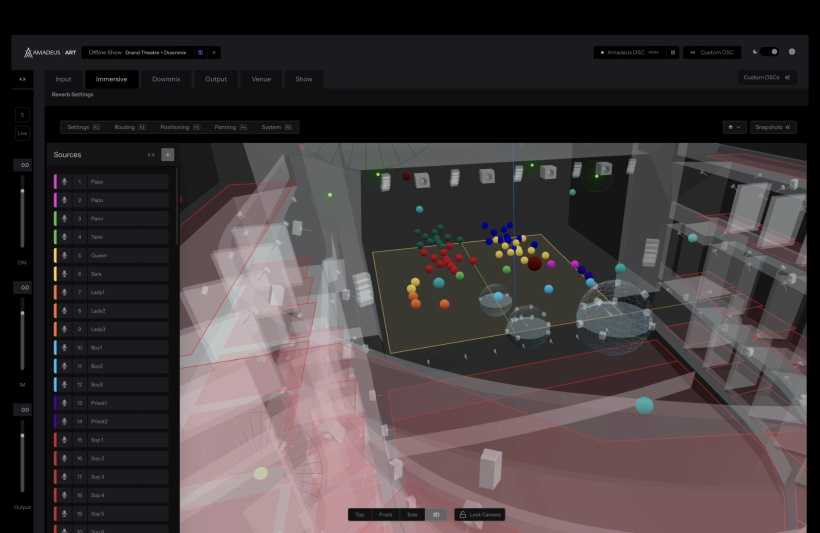The width and height of the screenshot is (820, 533).
Task: Click the microphone icon for Tami
Action: tap(64, 237)
